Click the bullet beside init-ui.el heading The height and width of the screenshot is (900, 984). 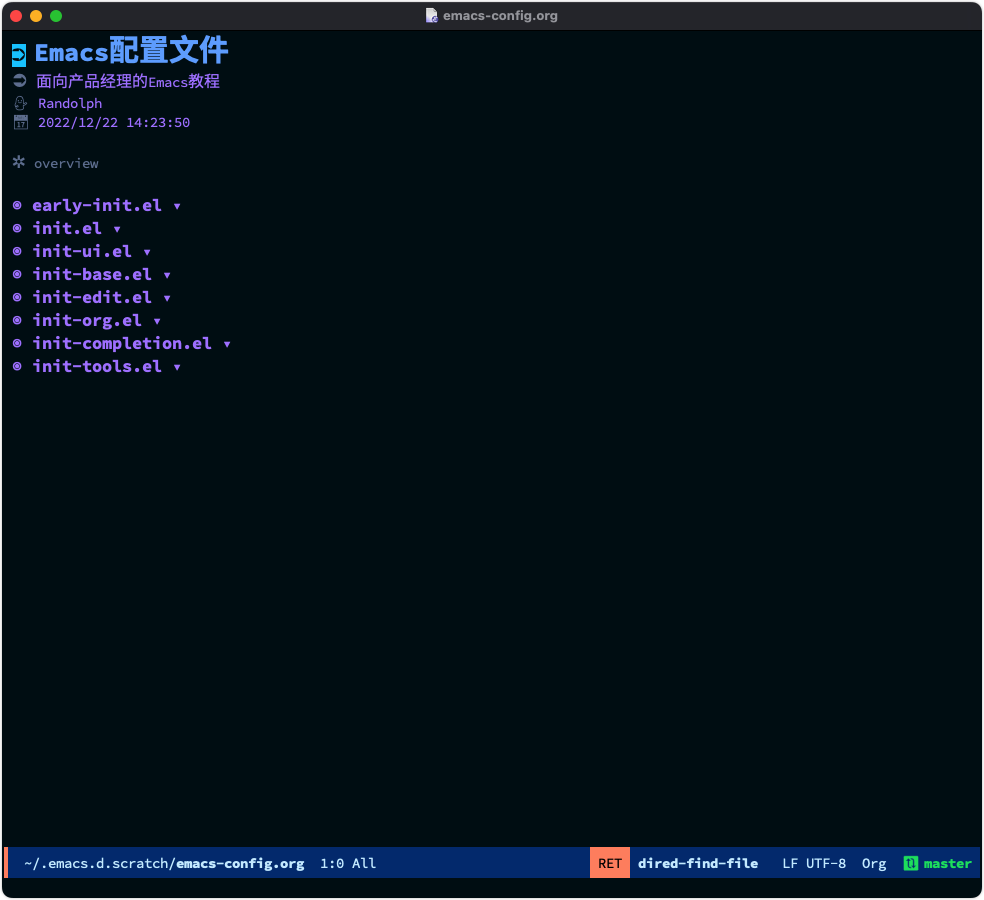coord(18,251)
